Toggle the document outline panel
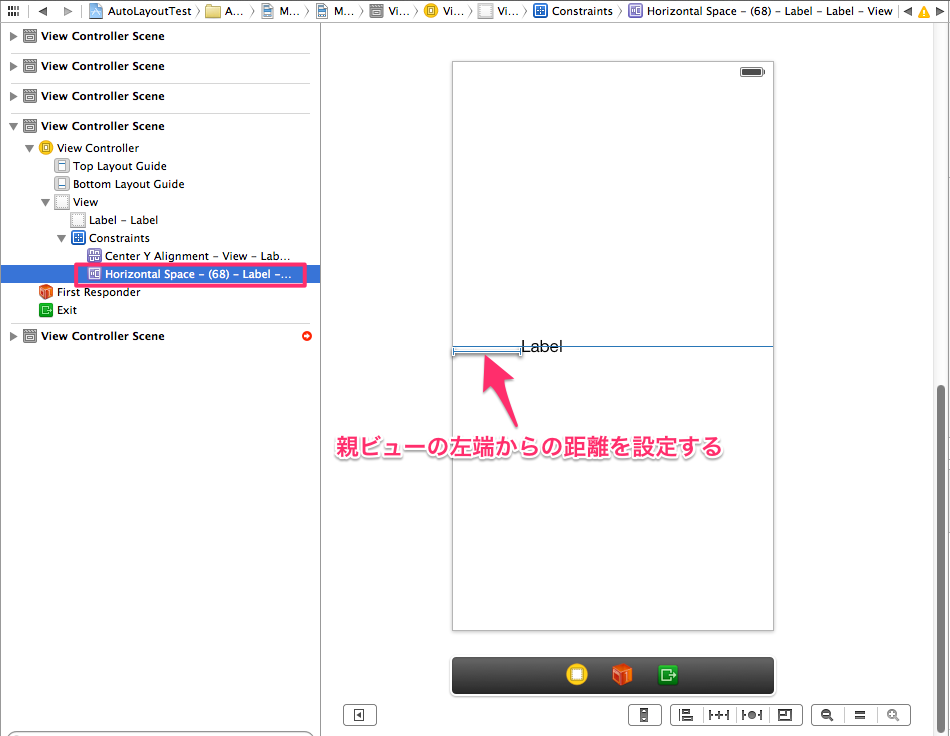 (360, 714)
